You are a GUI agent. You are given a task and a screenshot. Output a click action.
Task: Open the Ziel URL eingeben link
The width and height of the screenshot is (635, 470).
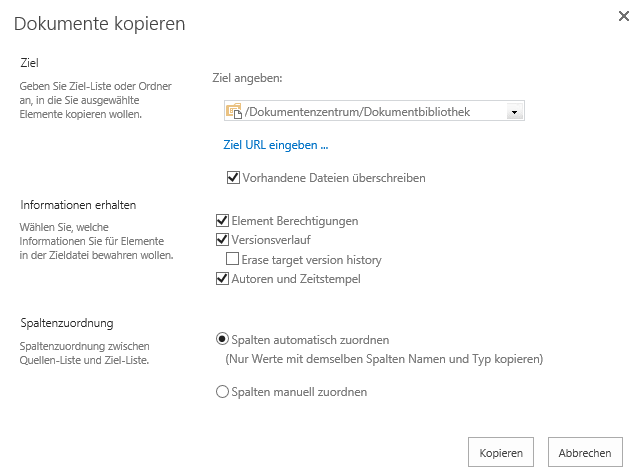tap(276, 145)
